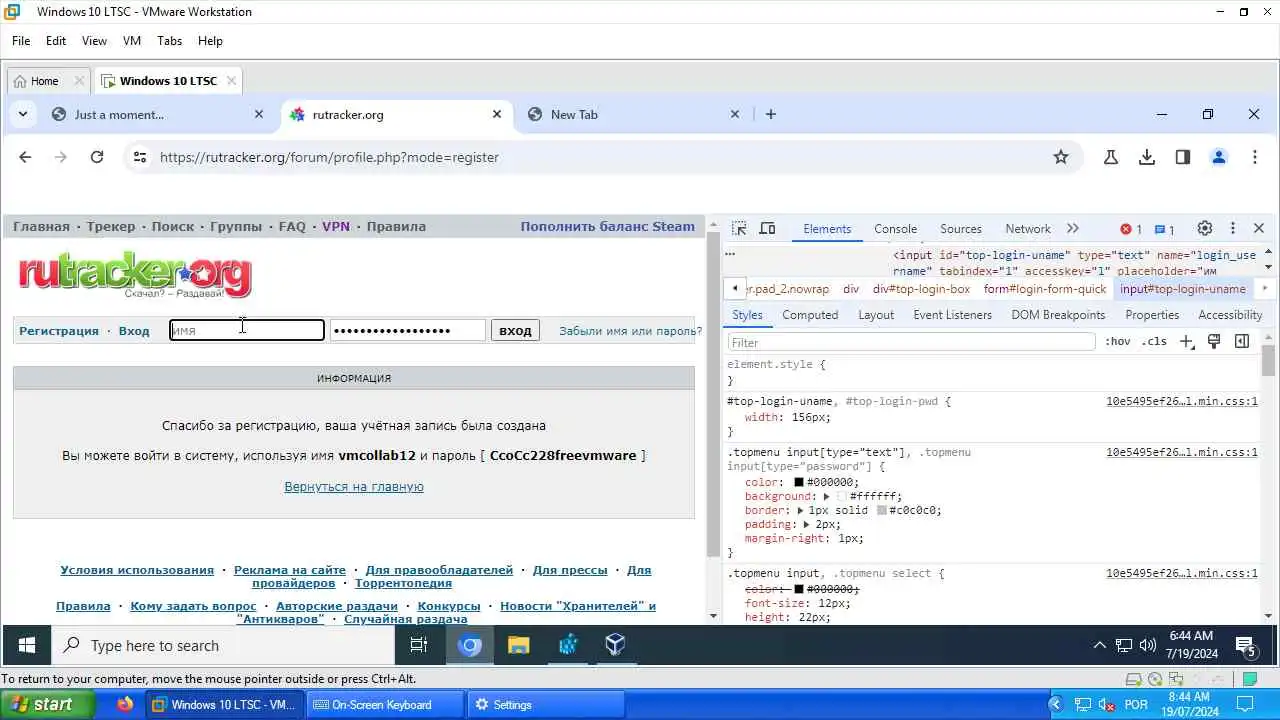Screen dimensions: 1280x720
Task: Open the VMware VM menu
Action: [131, 41]
